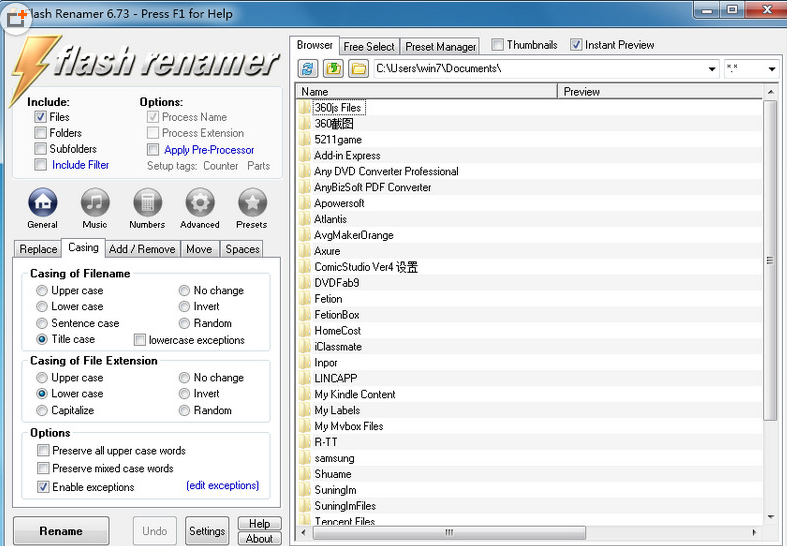Enable Thumbnails checkbox

tap(497, 45)
